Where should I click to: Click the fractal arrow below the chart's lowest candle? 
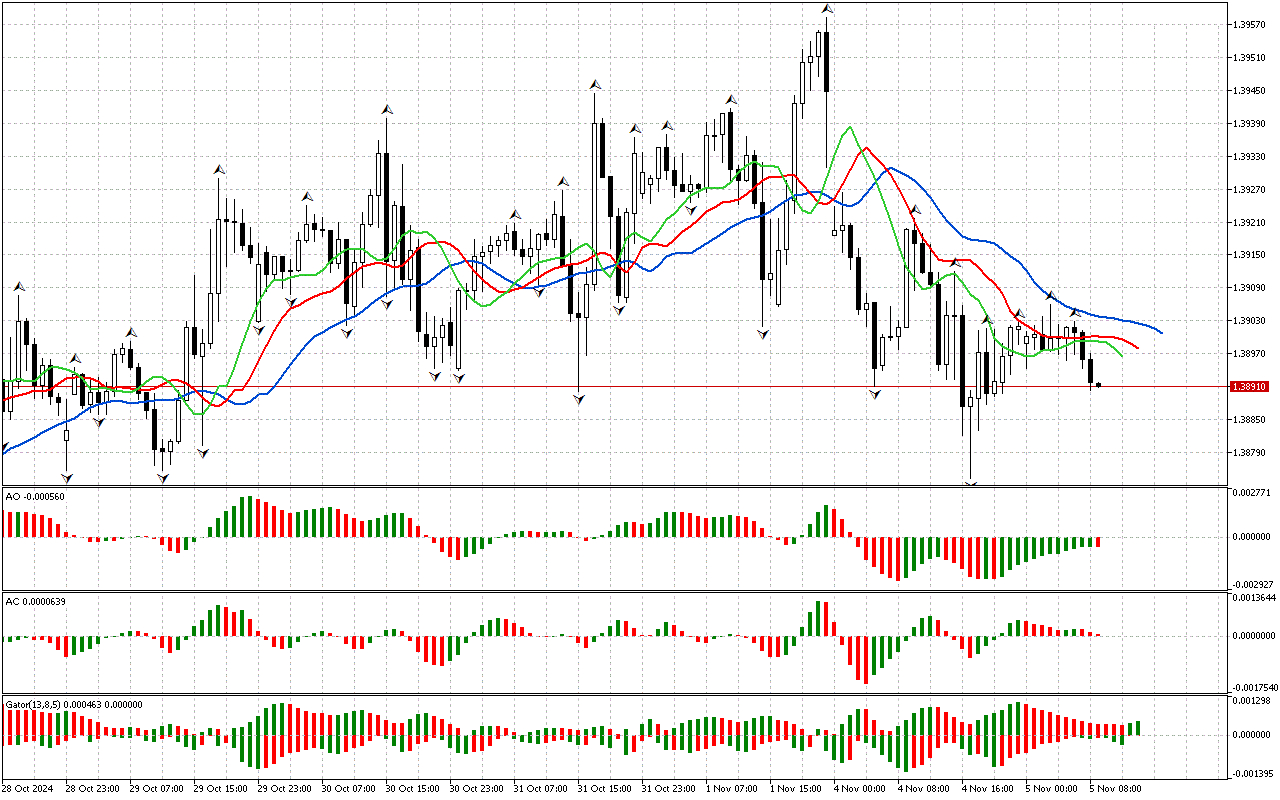[x=970, y=484]
